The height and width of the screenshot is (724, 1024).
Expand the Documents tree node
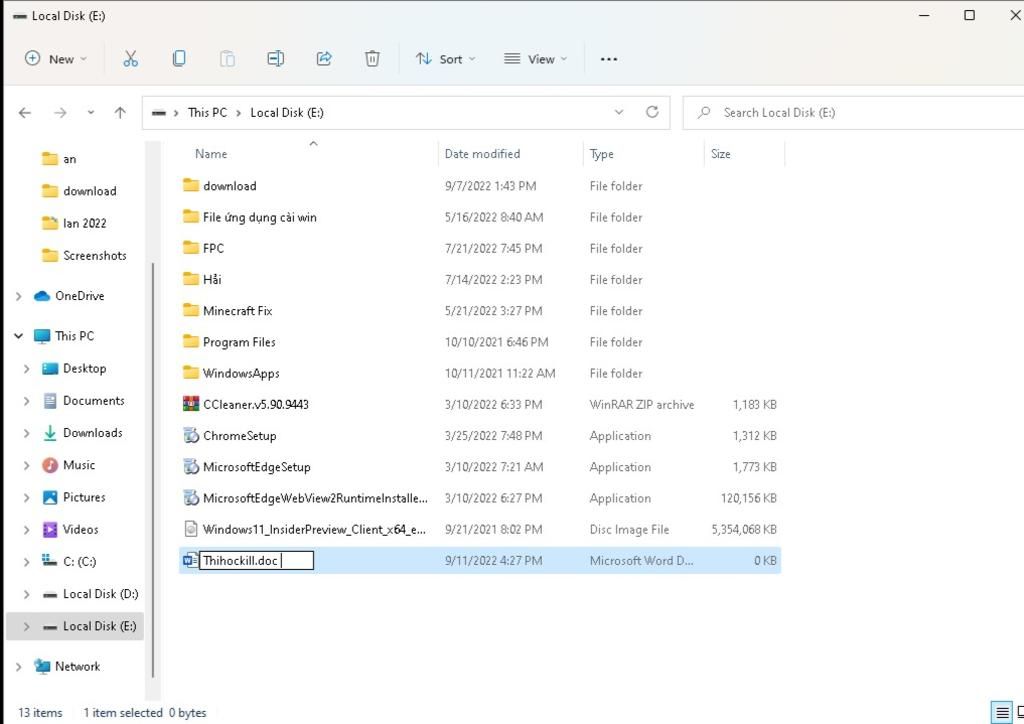click(x=27, y=401)
